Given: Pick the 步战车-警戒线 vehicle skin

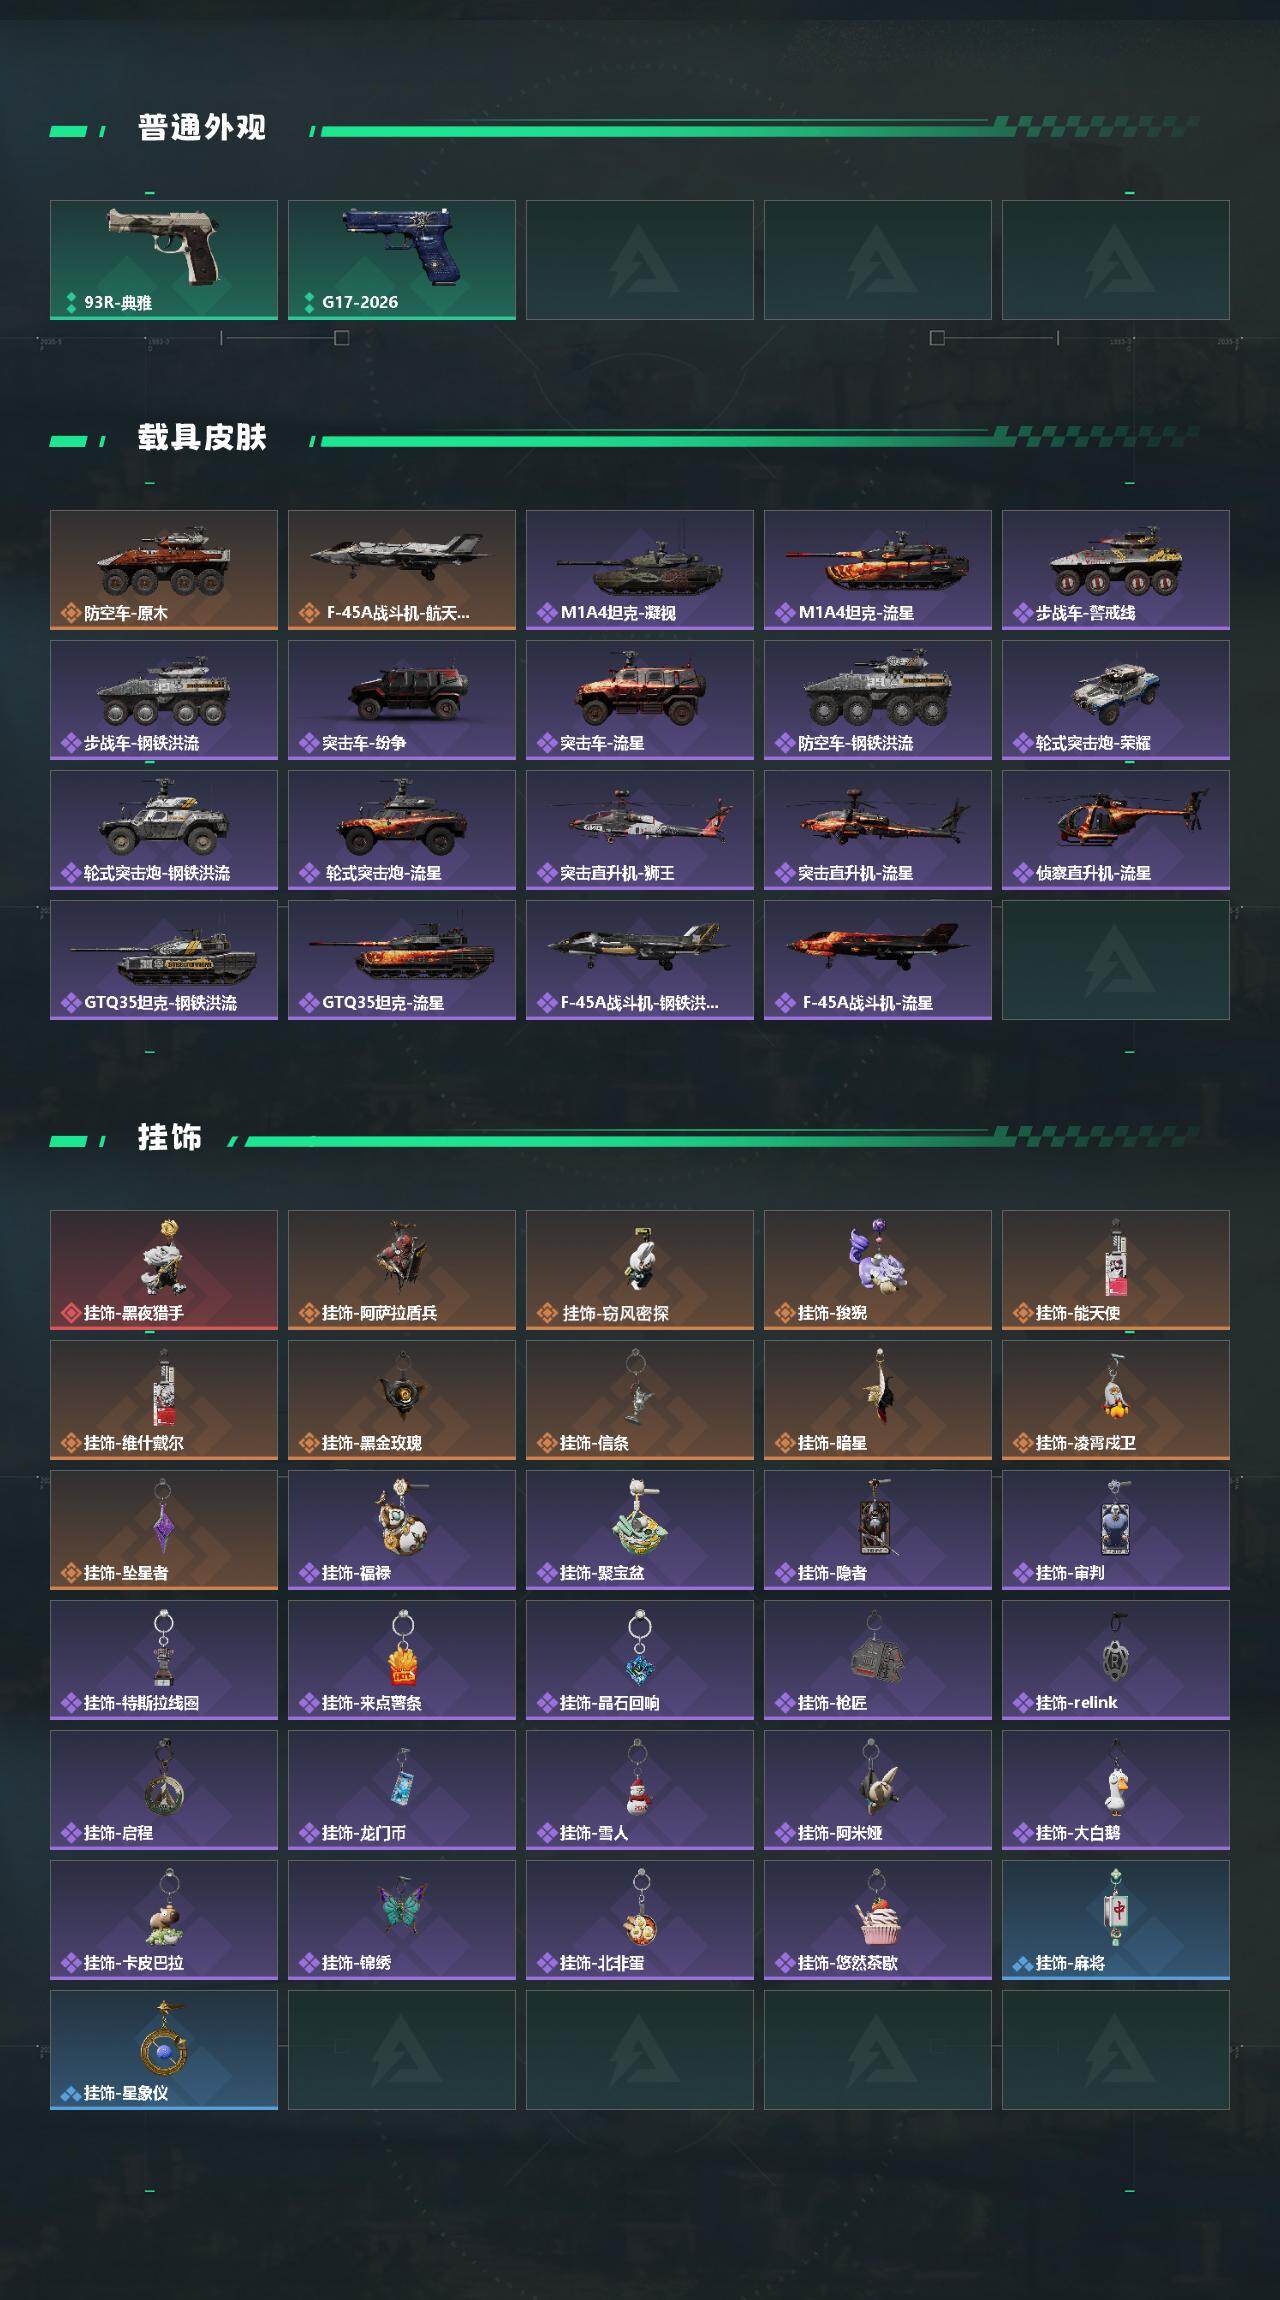Looking at the screenshot, I should click(1116, 570).
